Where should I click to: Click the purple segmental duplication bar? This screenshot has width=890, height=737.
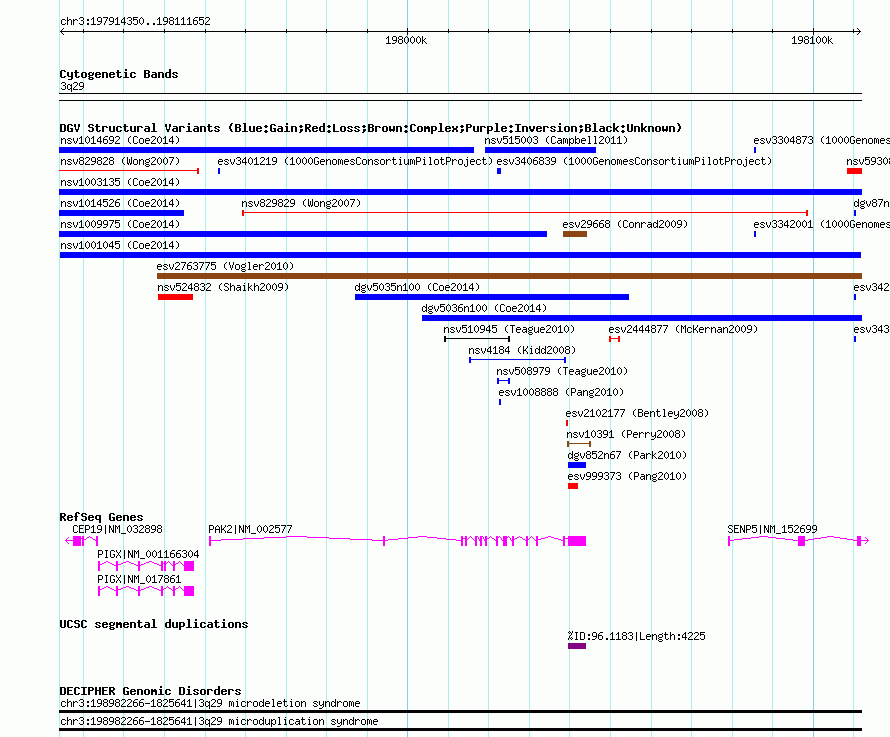tap(577, 646)
